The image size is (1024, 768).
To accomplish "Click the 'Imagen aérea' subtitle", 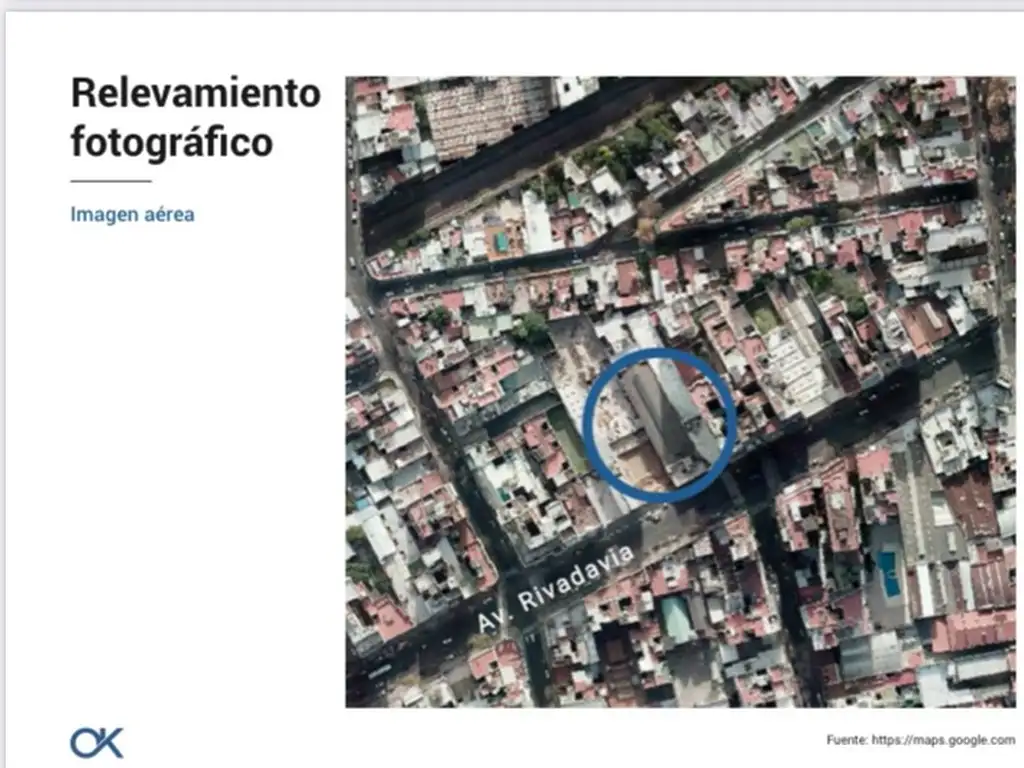I will coord(133,214).
